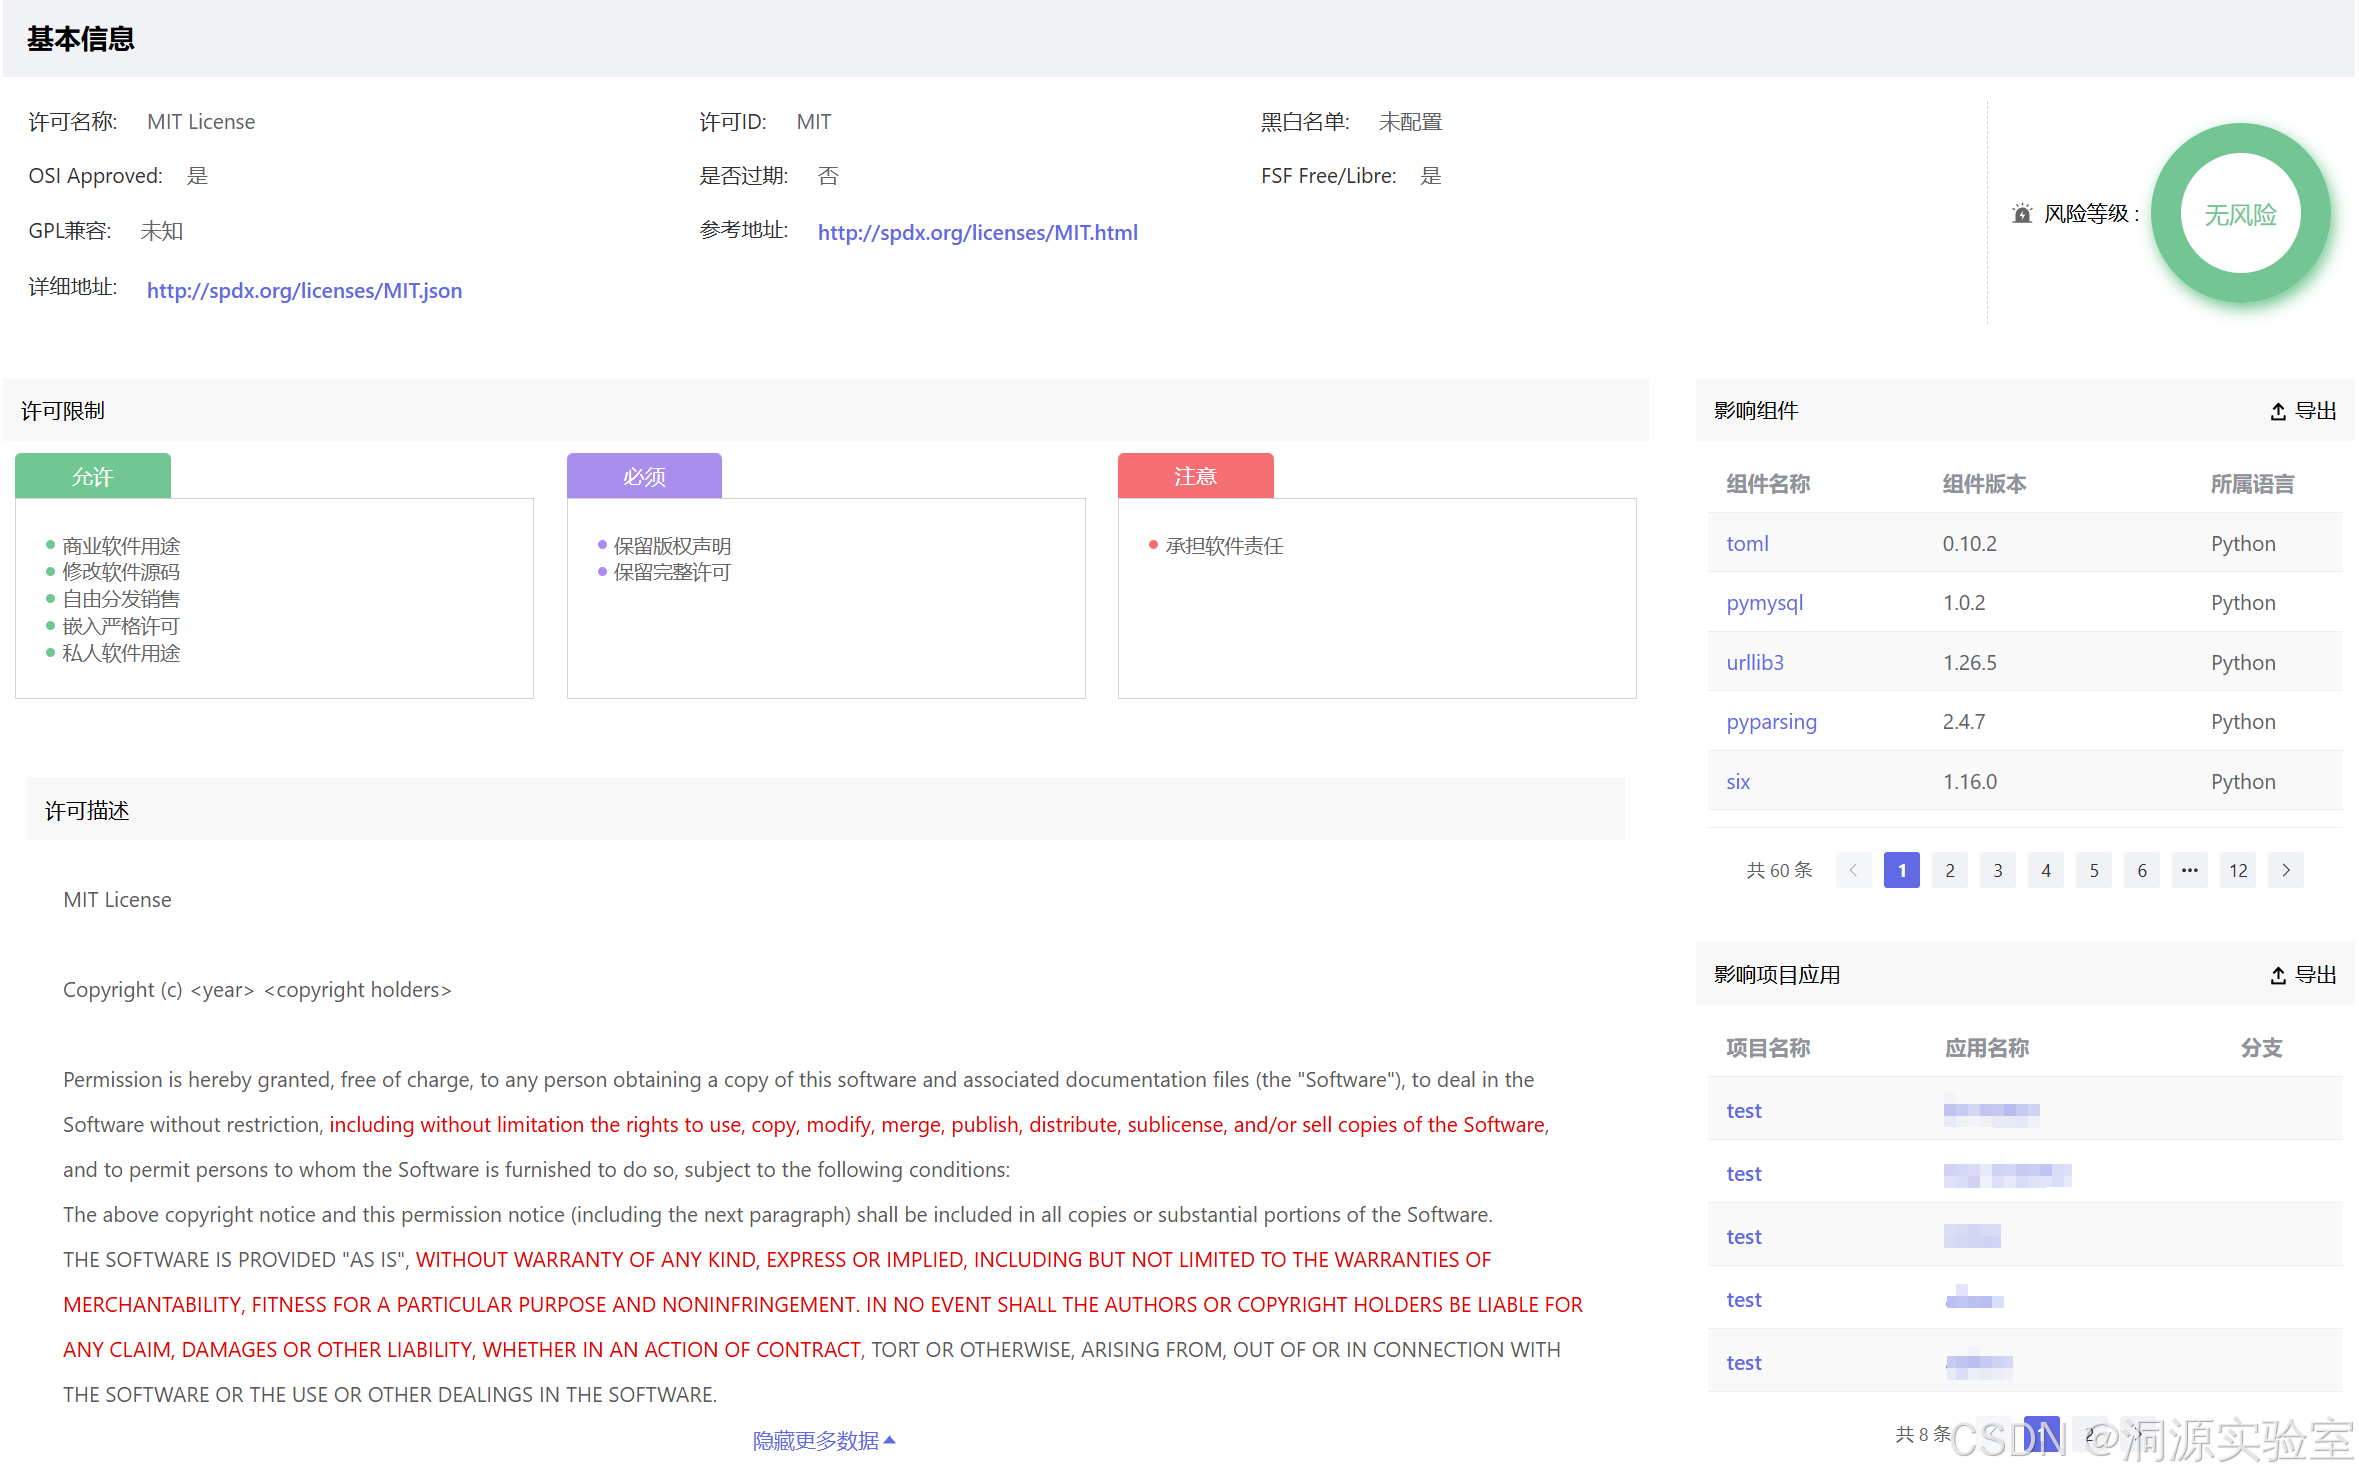Go to next page of components
The height and width of the screenshot is (1479, 2359).
pyautogui.click(x=2285, y=870)
